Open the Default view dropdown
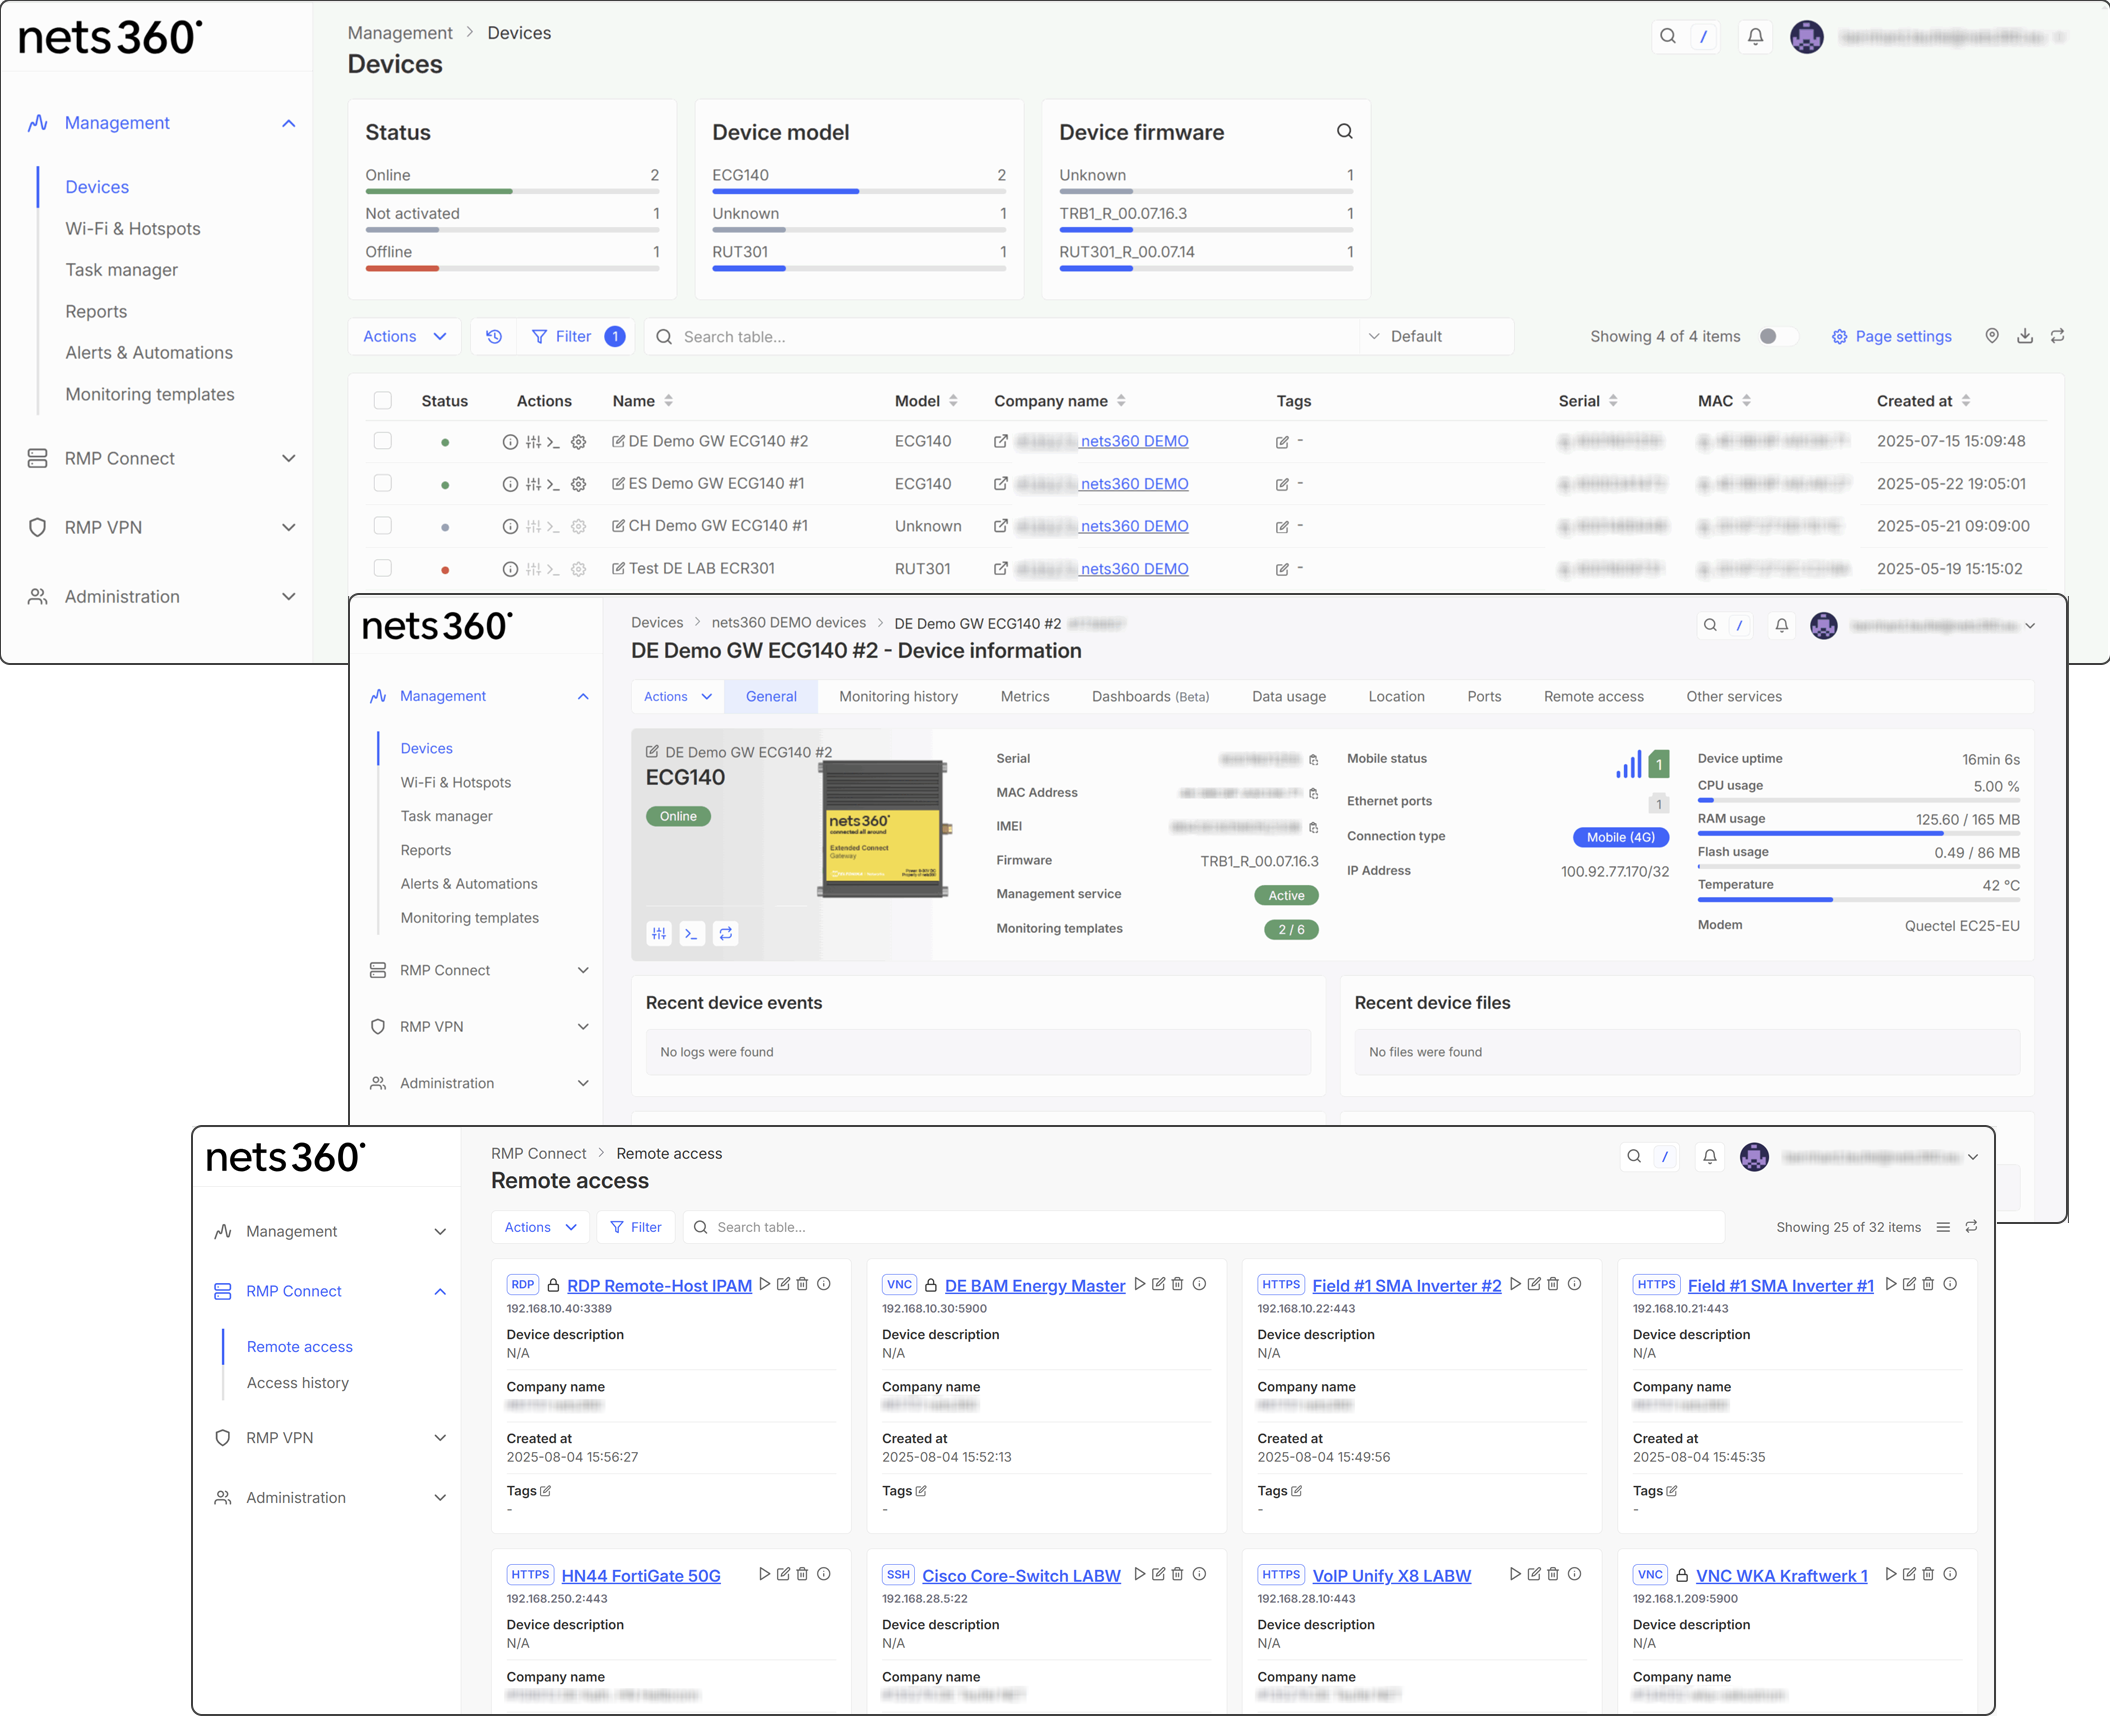The height and width of the screenshot is (1716, 2110). (x=1436, y=337)
